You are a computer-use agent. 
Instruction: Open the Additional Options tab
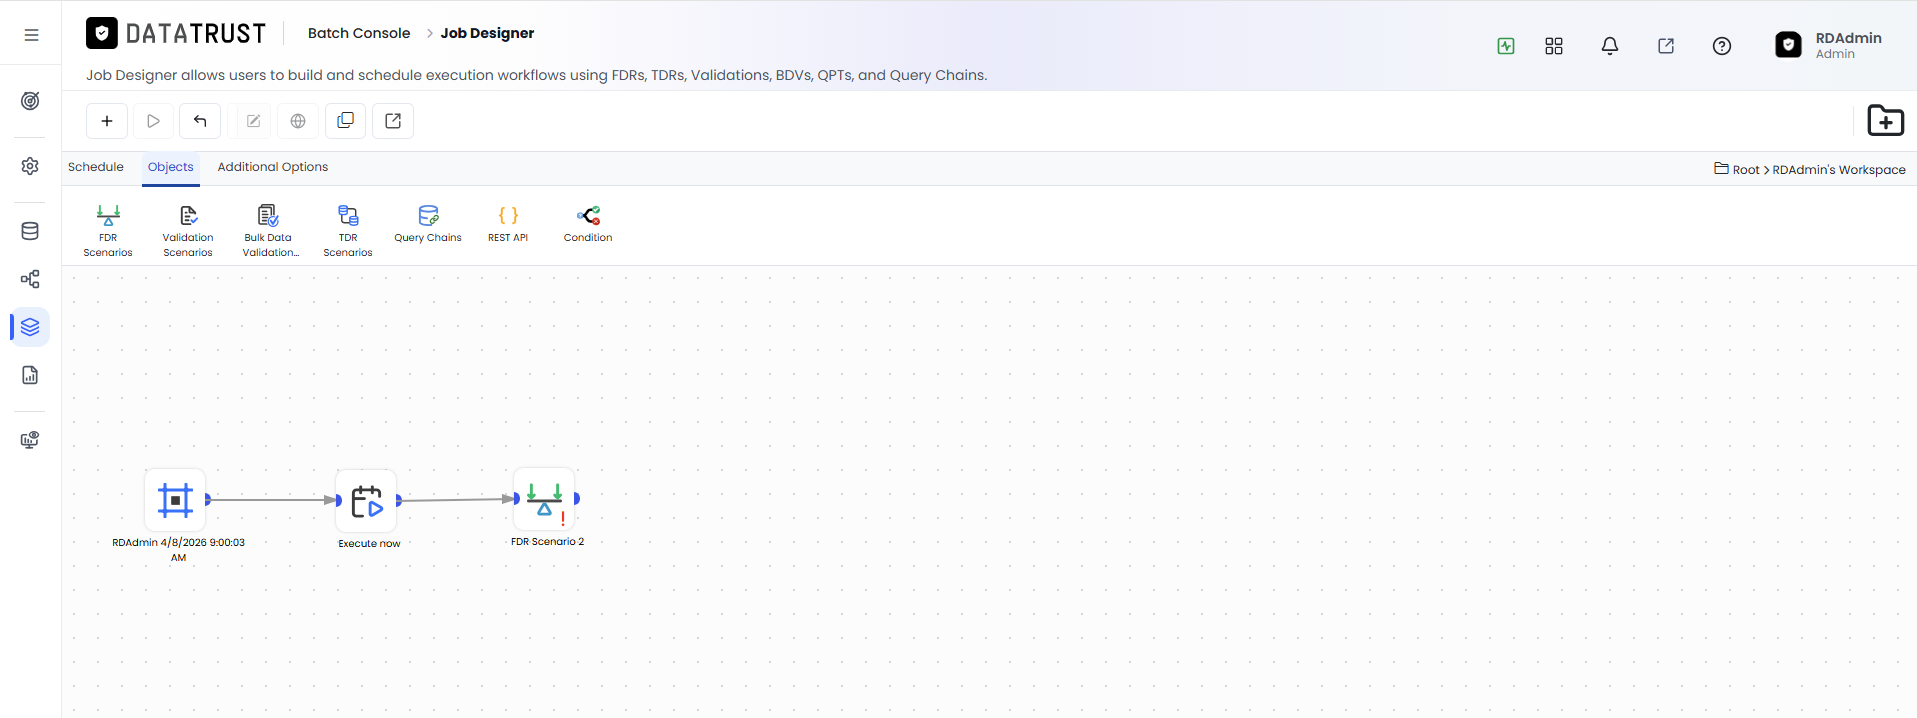coord(273,167)
